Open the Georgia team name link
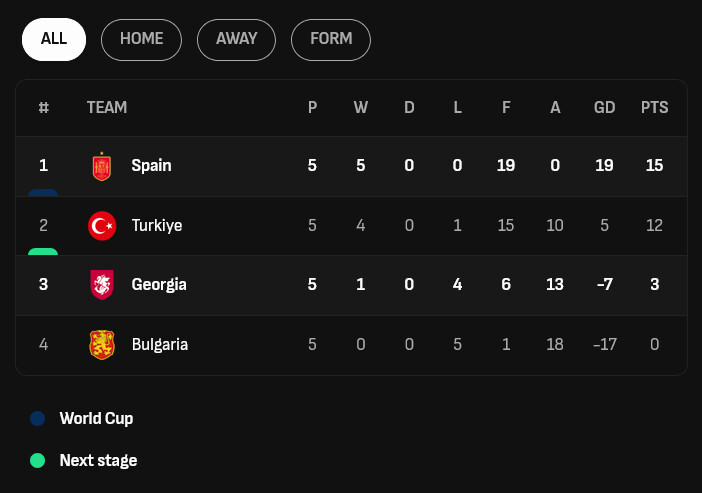 coord(159,285)
